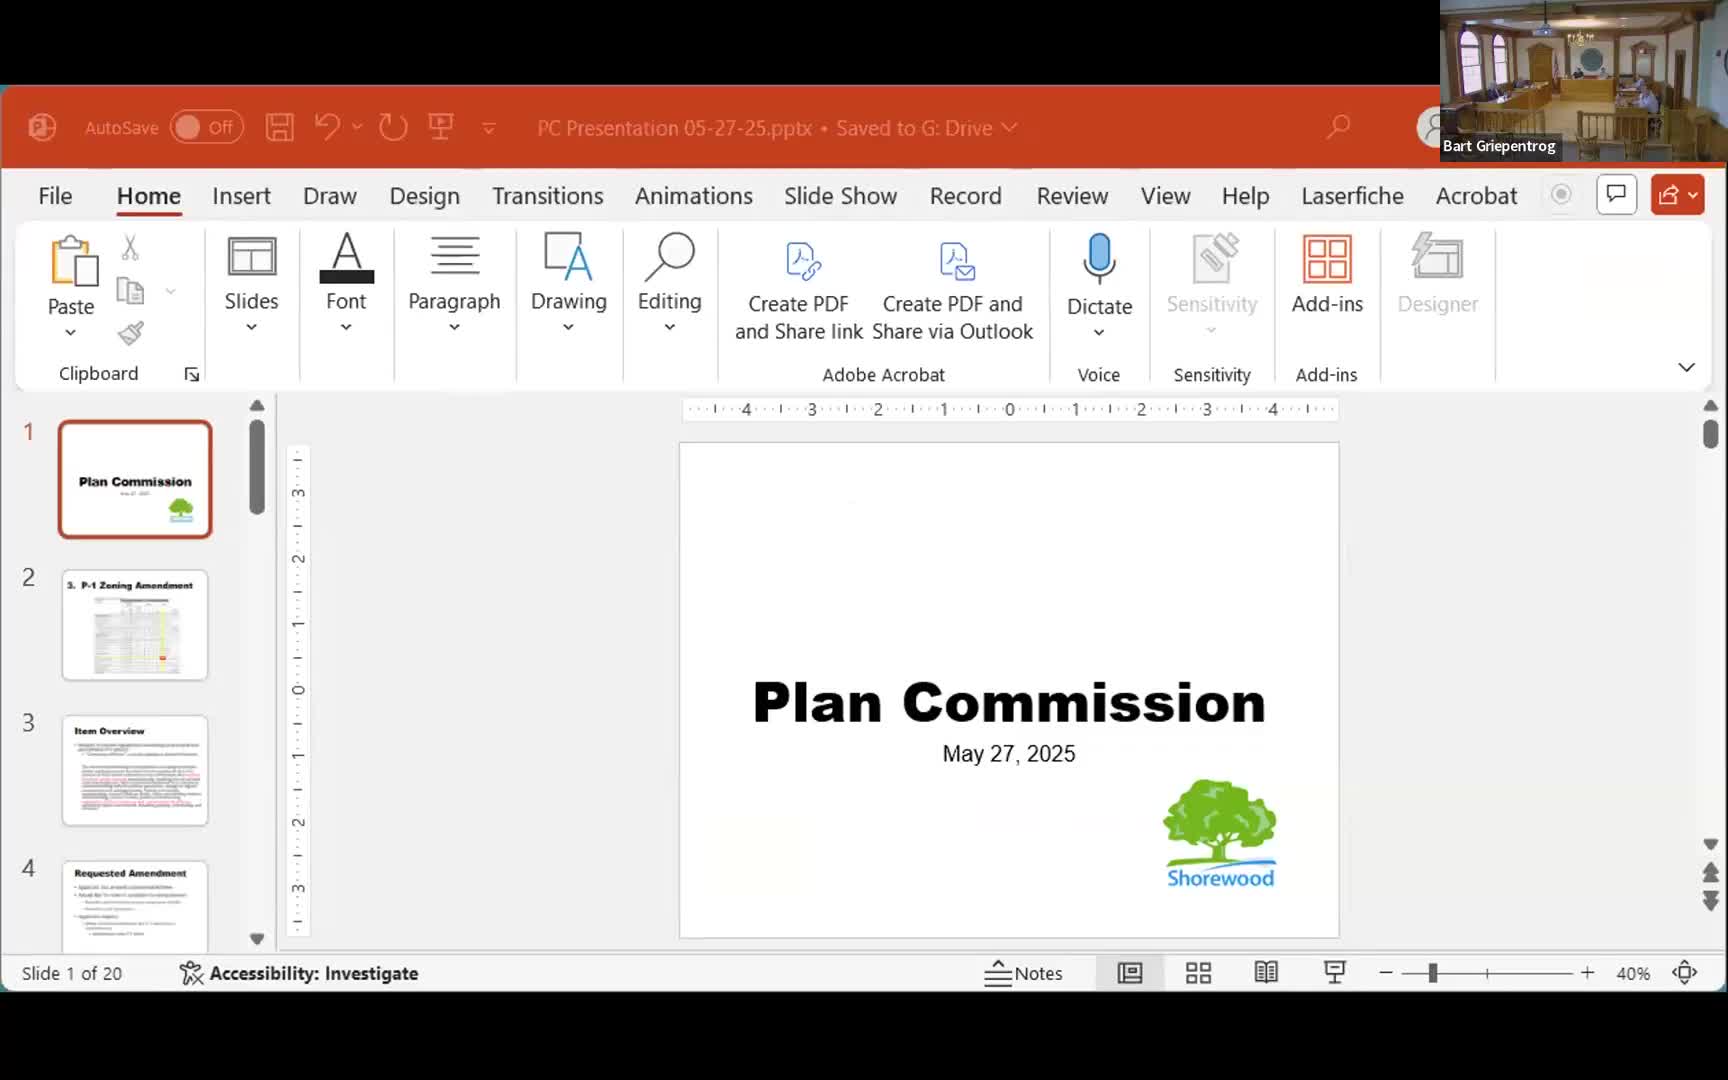The image size is (1728, 1080).
Task: Open the Acrobat tab
Action: tap(1476, 196)
